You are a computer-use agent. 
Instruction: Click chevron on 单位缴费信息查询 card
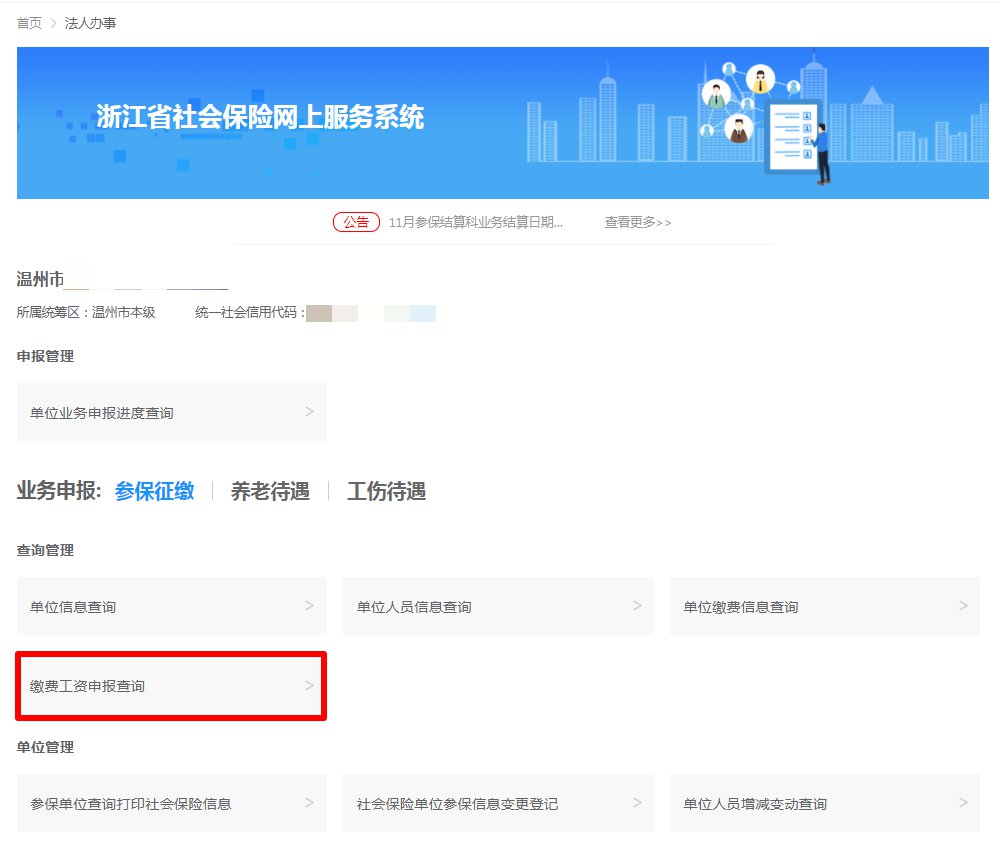point(963,606)
